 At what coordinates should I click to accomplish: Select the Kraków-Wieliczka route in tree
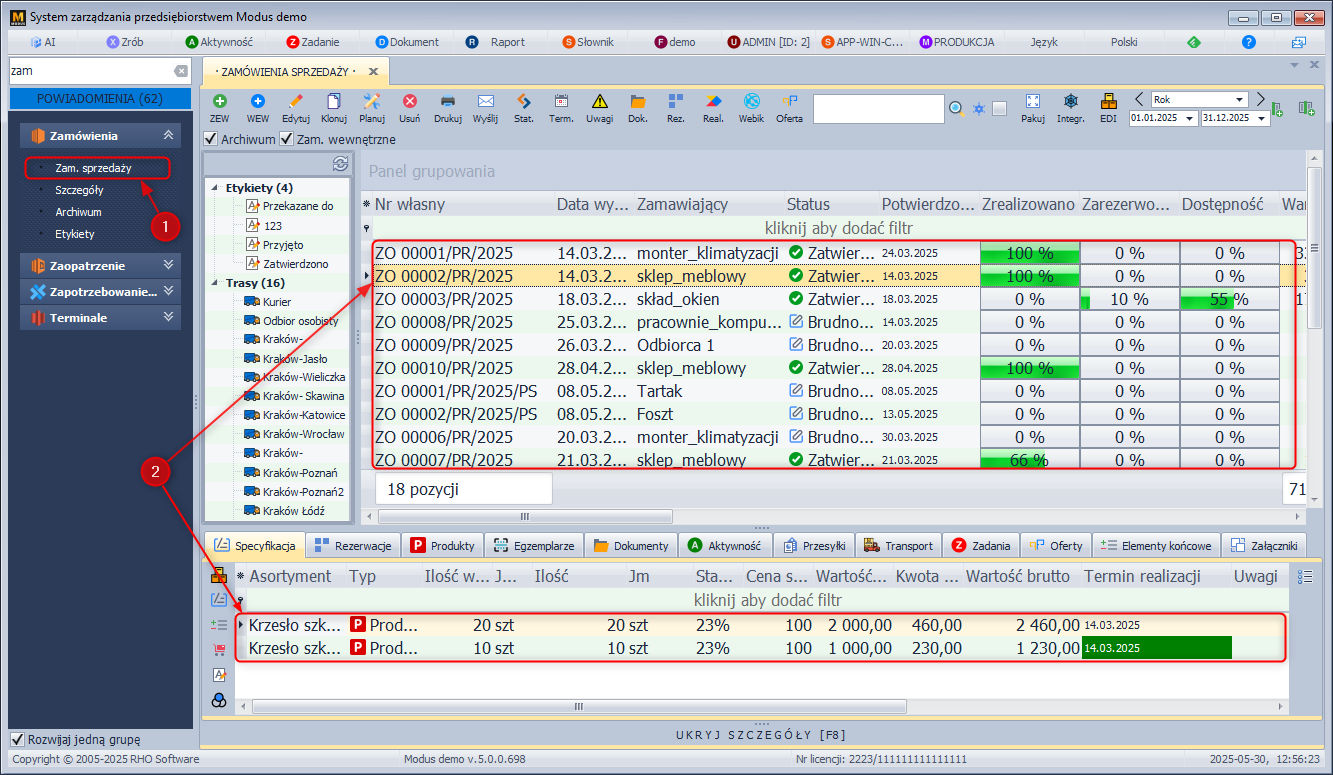[x=303, y=377]
